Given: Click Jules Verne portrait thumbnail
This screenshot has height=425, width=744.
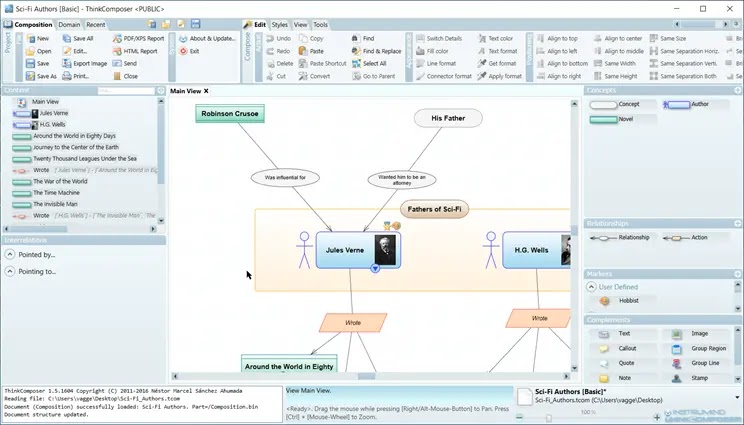Looking at the screenshot, I should pos(385,250).
